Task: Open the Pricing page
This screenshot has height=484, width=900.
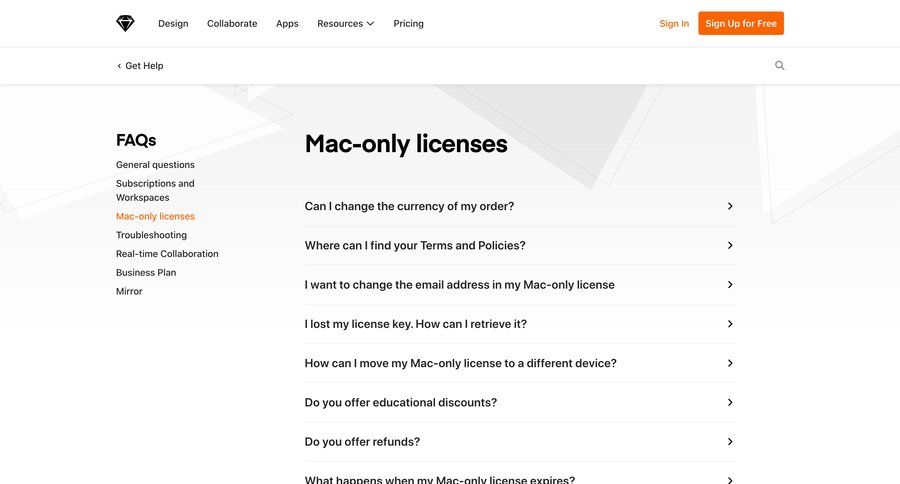Action: click(408, 24)
